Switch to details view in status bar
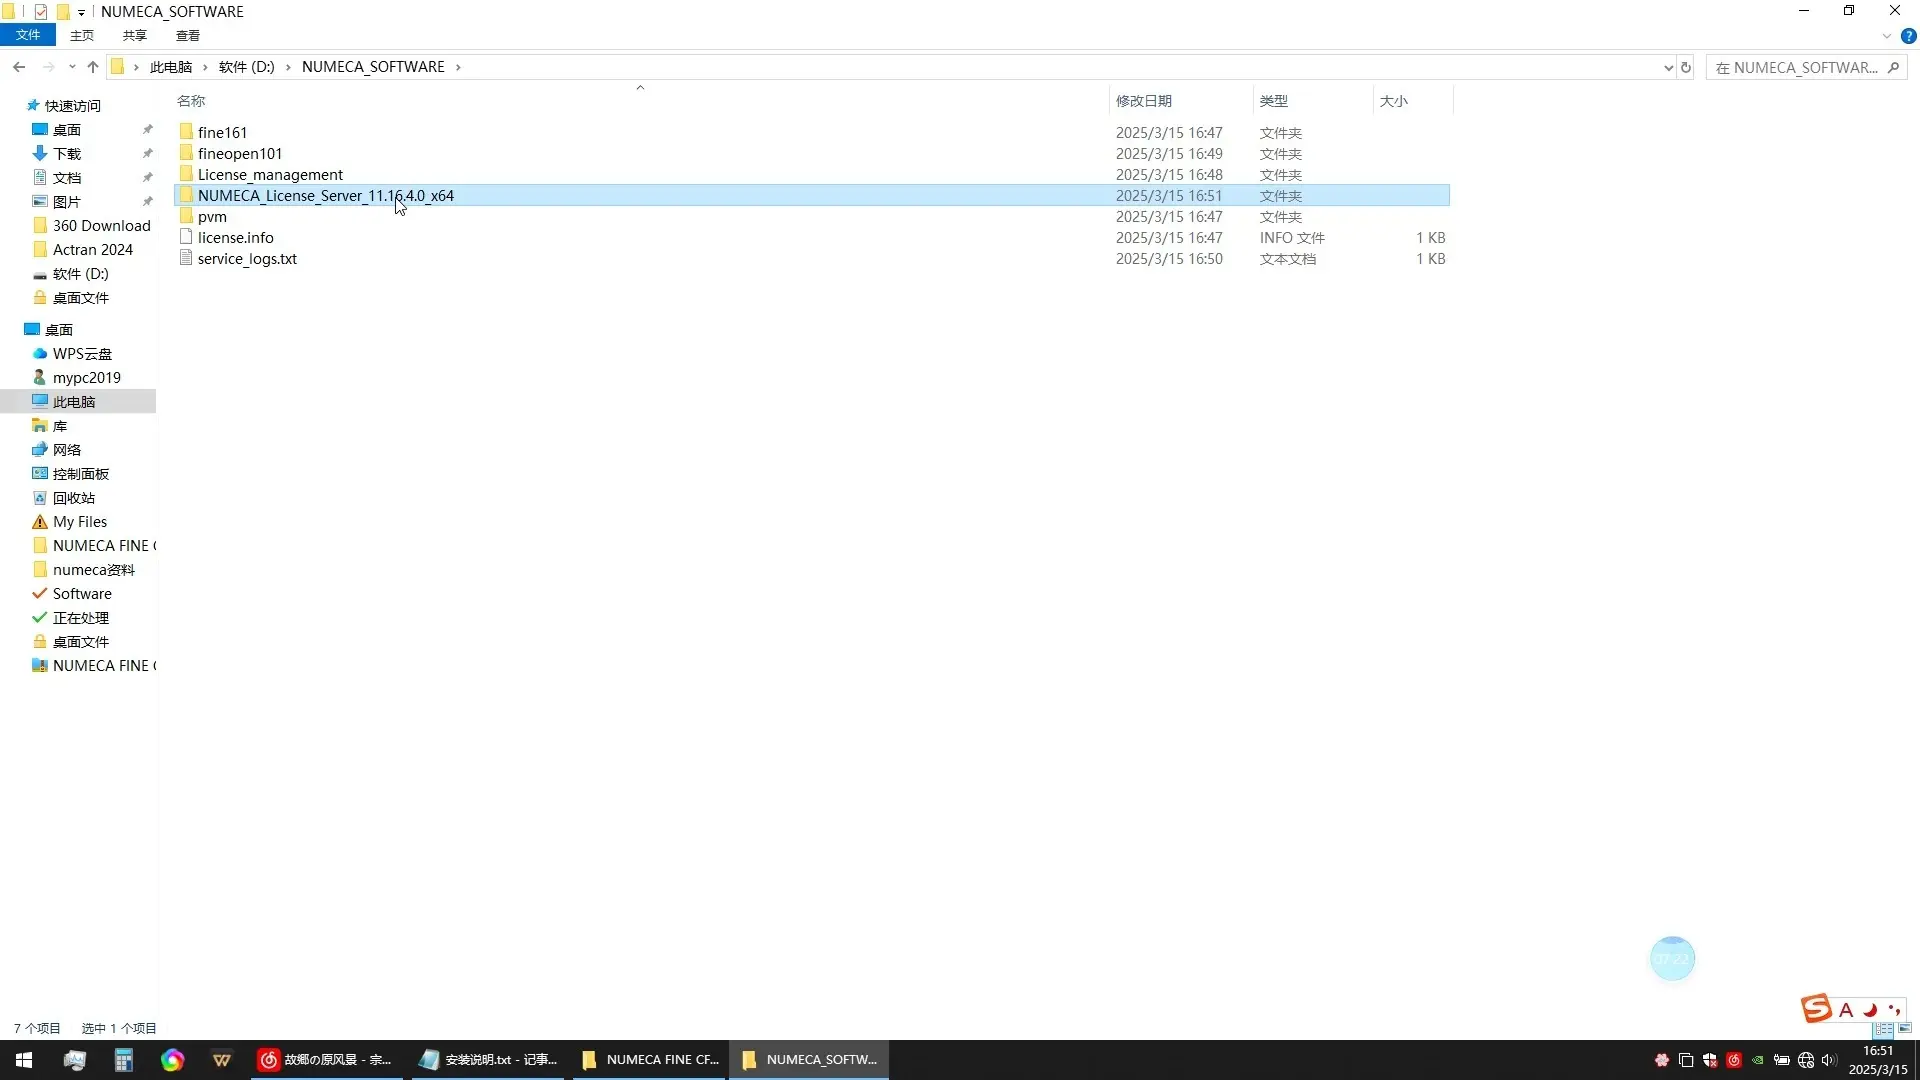Viewport: 1920px width, 1080px height. 1884,1028
